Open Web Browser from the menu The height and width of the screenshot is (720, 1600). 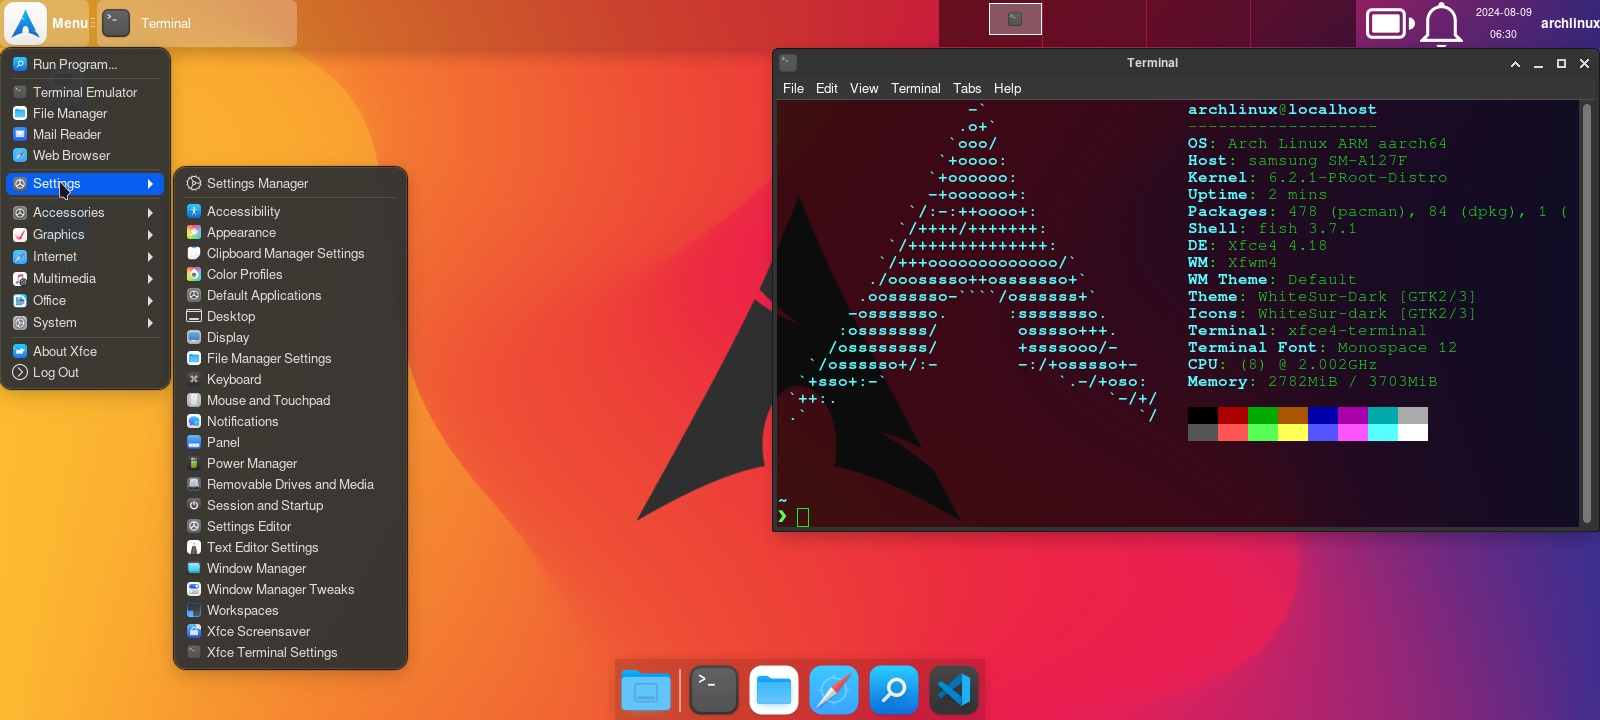coord(85,155)
